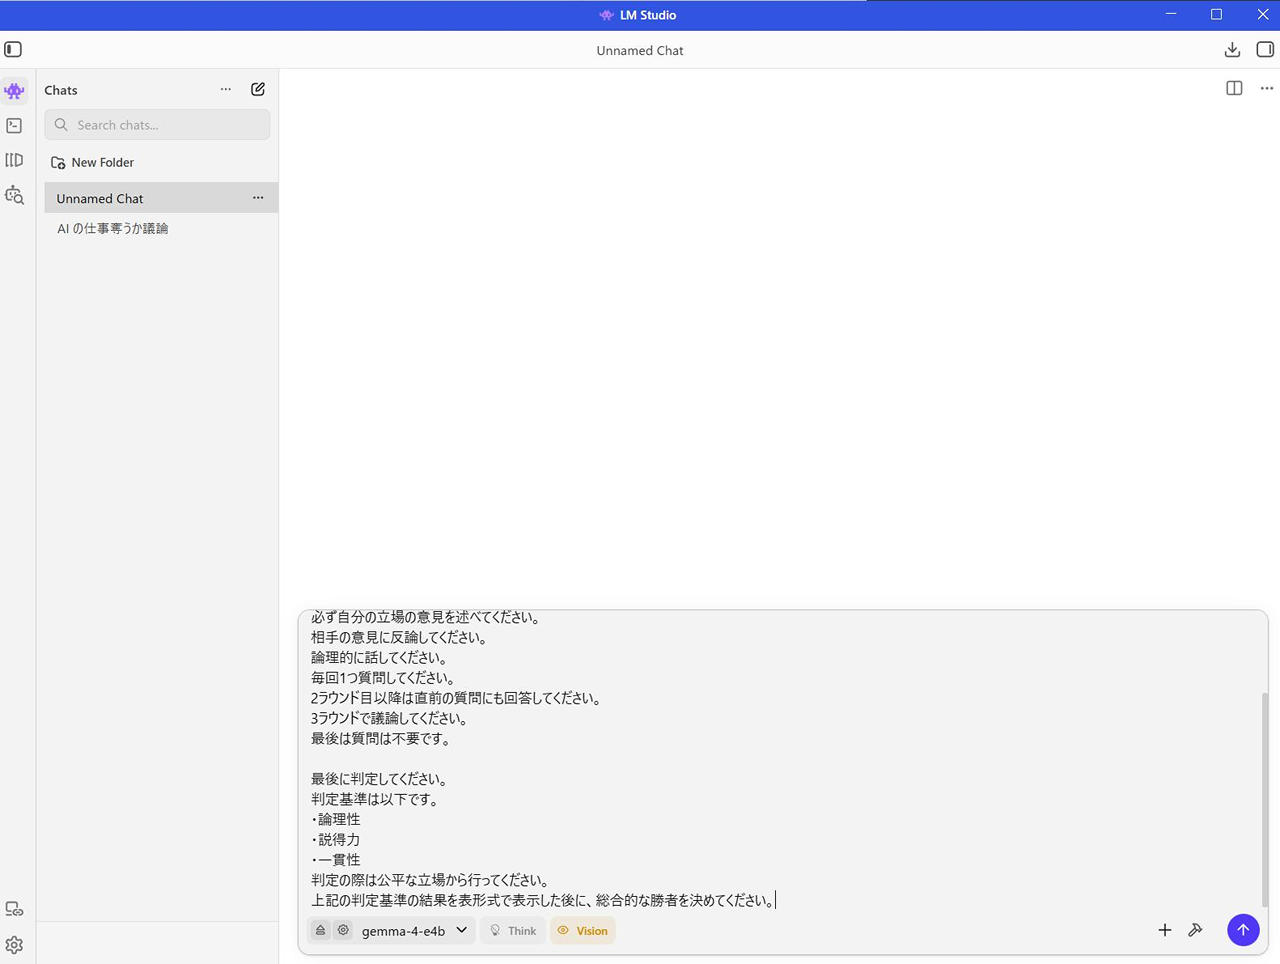This screenshot has height=964, width=1280.
Task: Send the message with the arrow button
Action: tap(1243, 930)
